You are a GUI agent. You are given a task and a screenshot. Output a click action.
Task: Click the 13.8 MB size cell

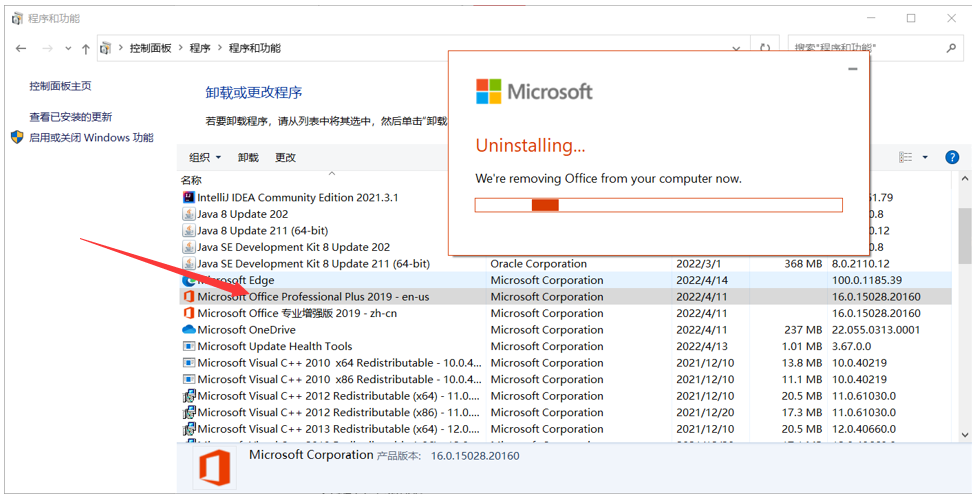click(802, 363)
